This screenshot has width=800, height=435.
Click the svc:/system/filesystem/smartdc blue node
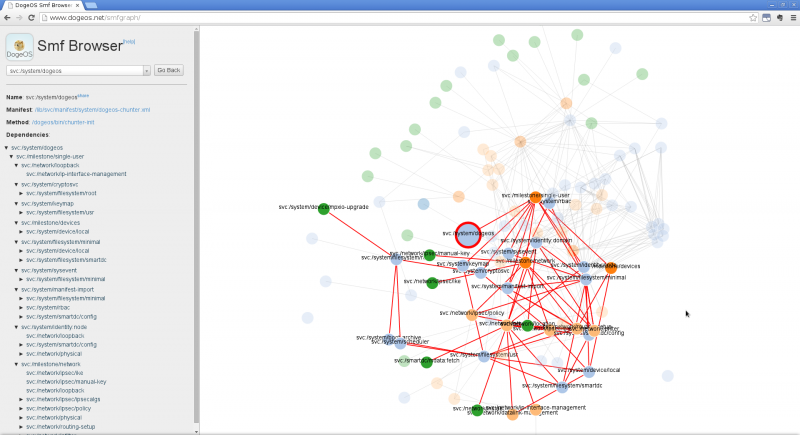tap(562, 387)
